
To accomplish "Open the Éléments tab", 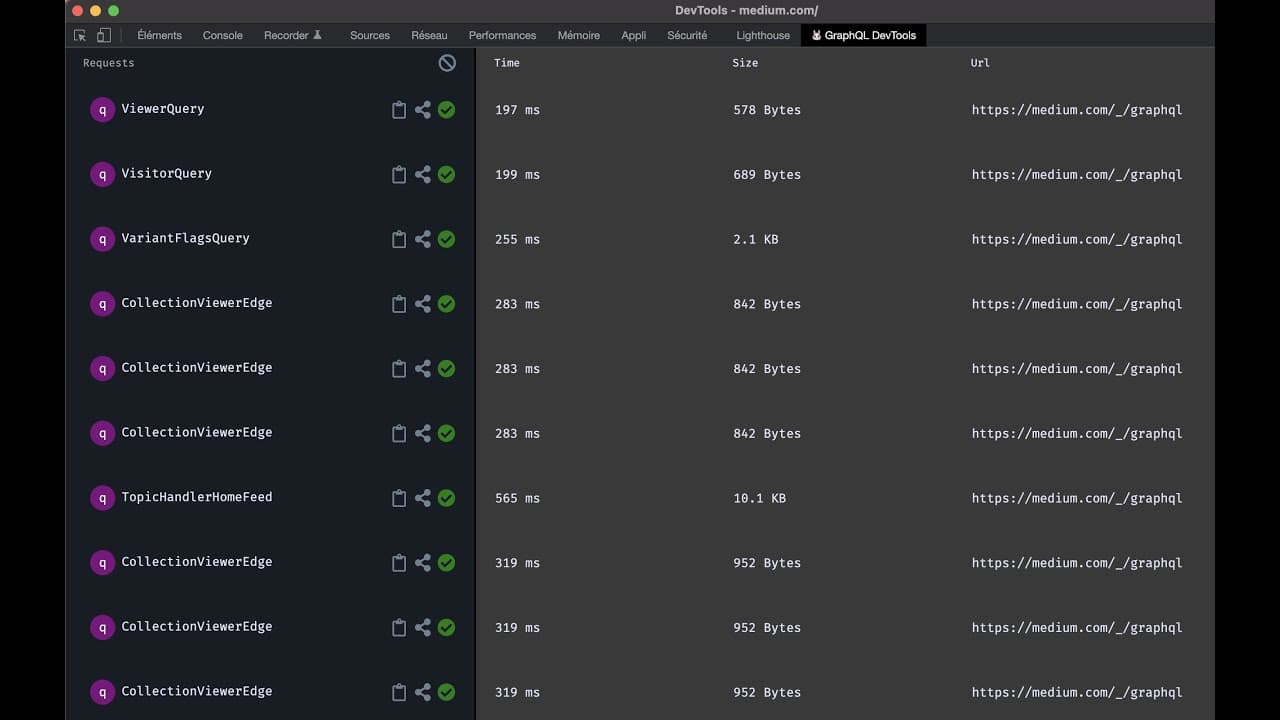I will tap(159, 35).
